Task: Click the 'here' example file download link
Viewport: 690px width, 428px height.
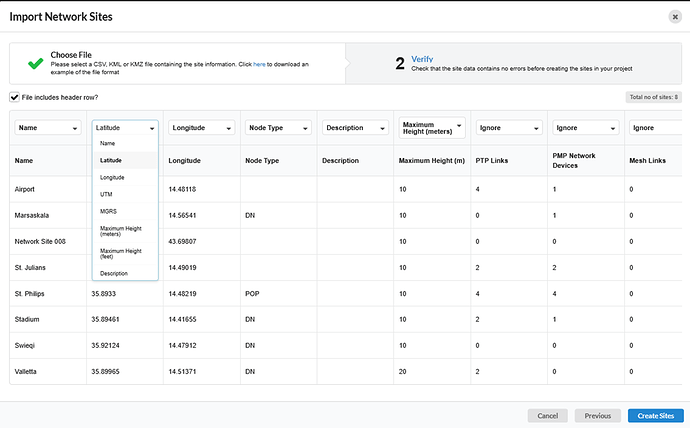Action: pyautogui.click(x=259, y=64)
